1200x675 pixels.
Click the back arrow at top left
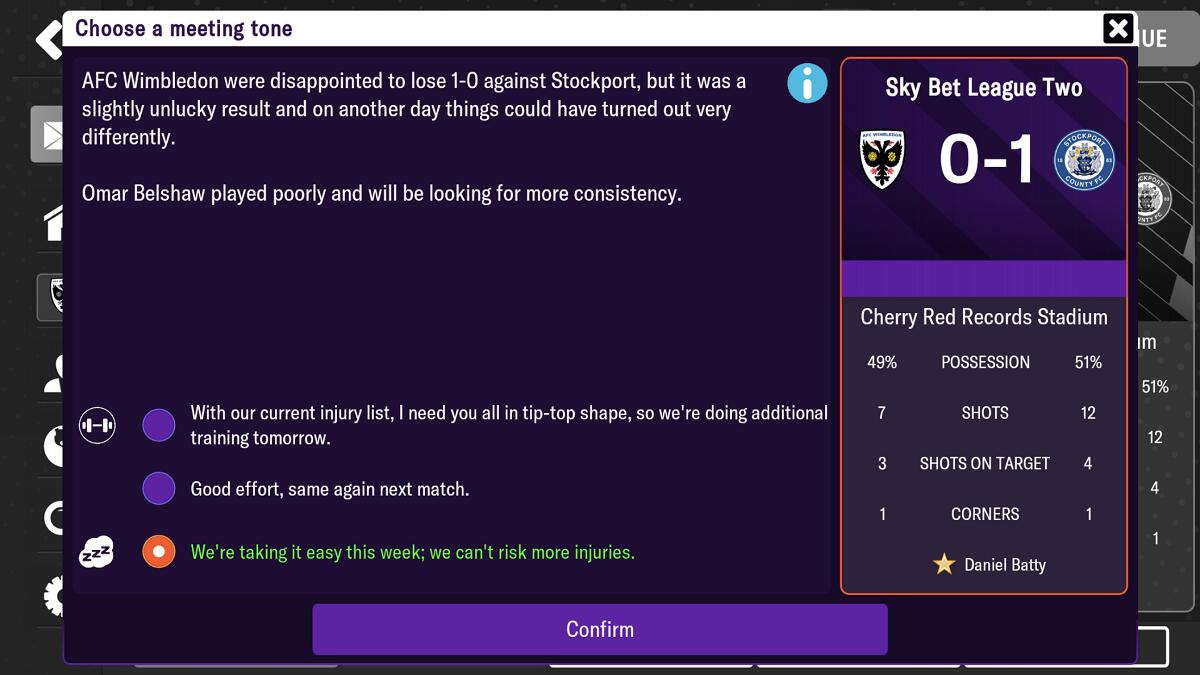pyautogui.click(x=48, y=40)
